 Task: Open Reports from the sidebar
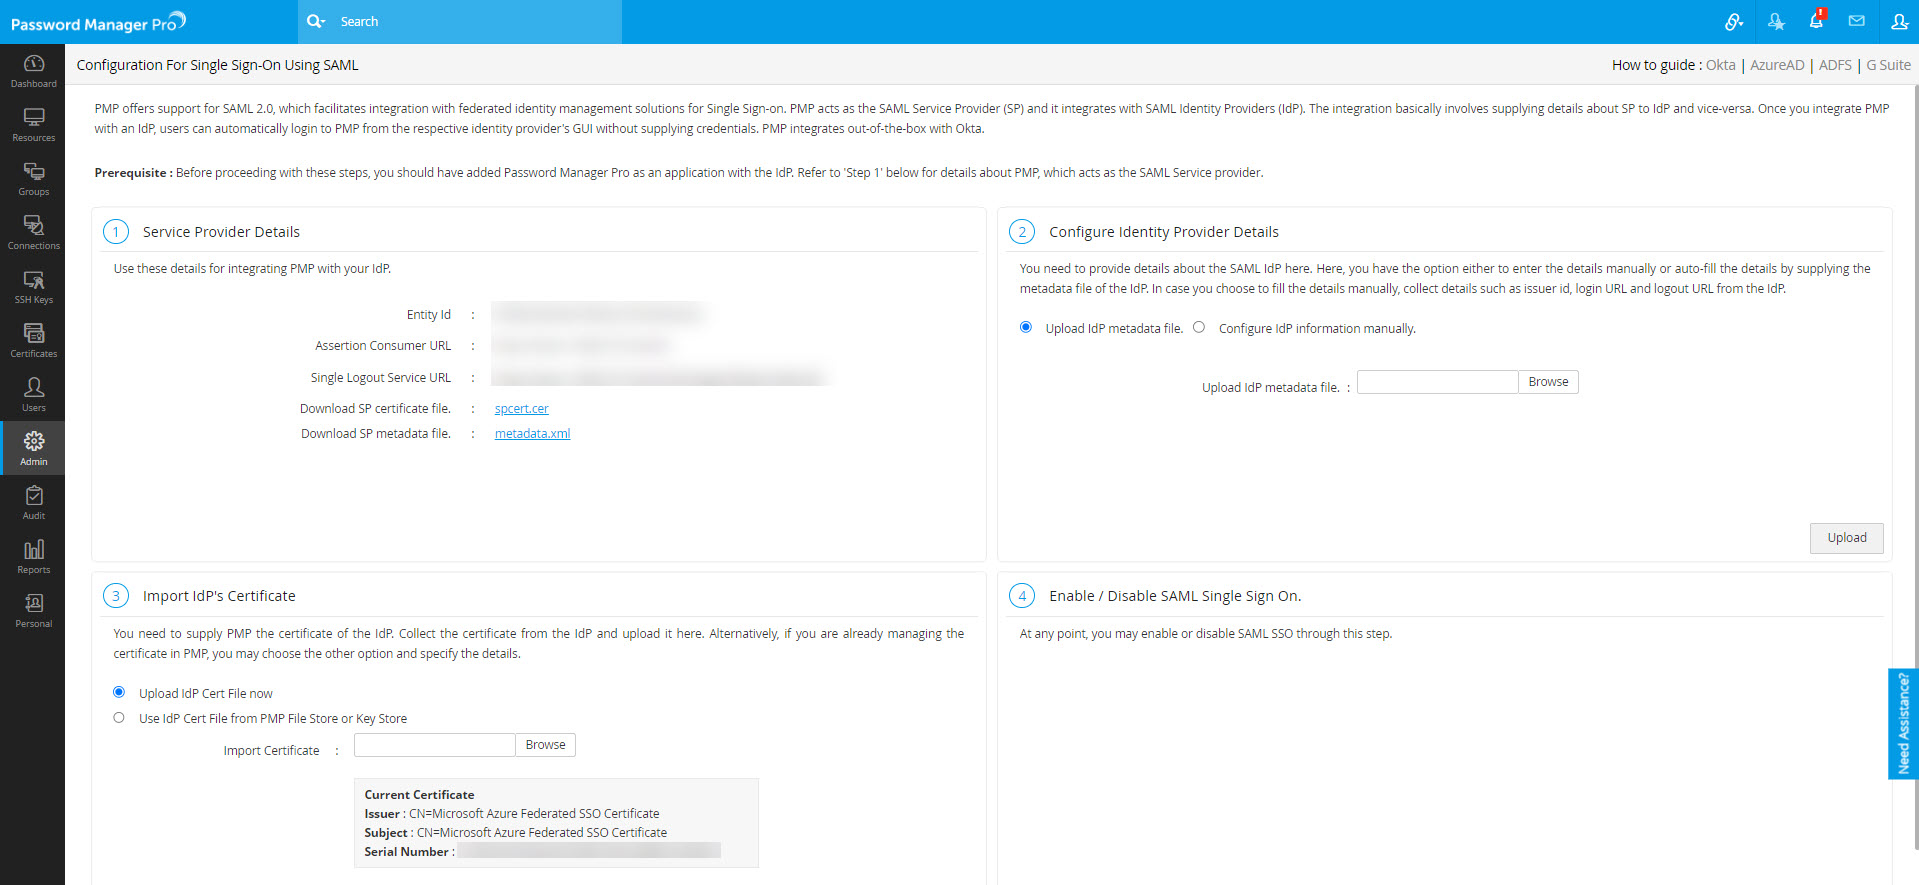coord(33,557)
